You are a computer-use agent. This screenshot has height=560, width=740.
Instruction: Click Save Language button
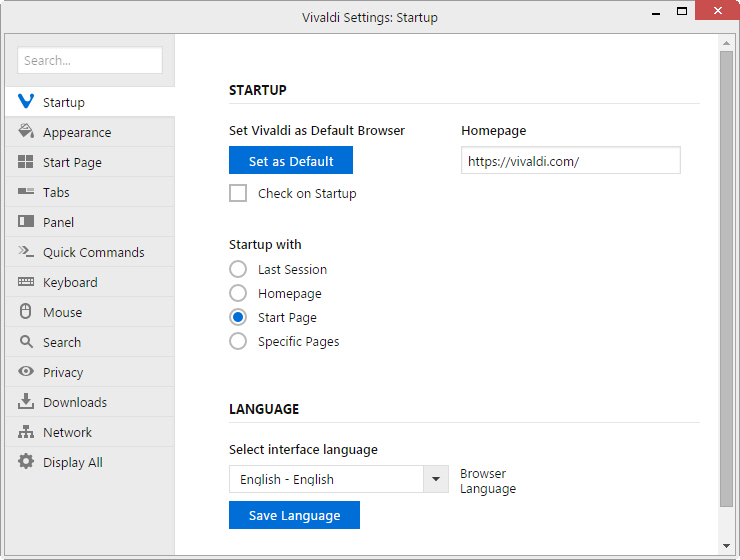pyautogui.click(x=294, y=515)
